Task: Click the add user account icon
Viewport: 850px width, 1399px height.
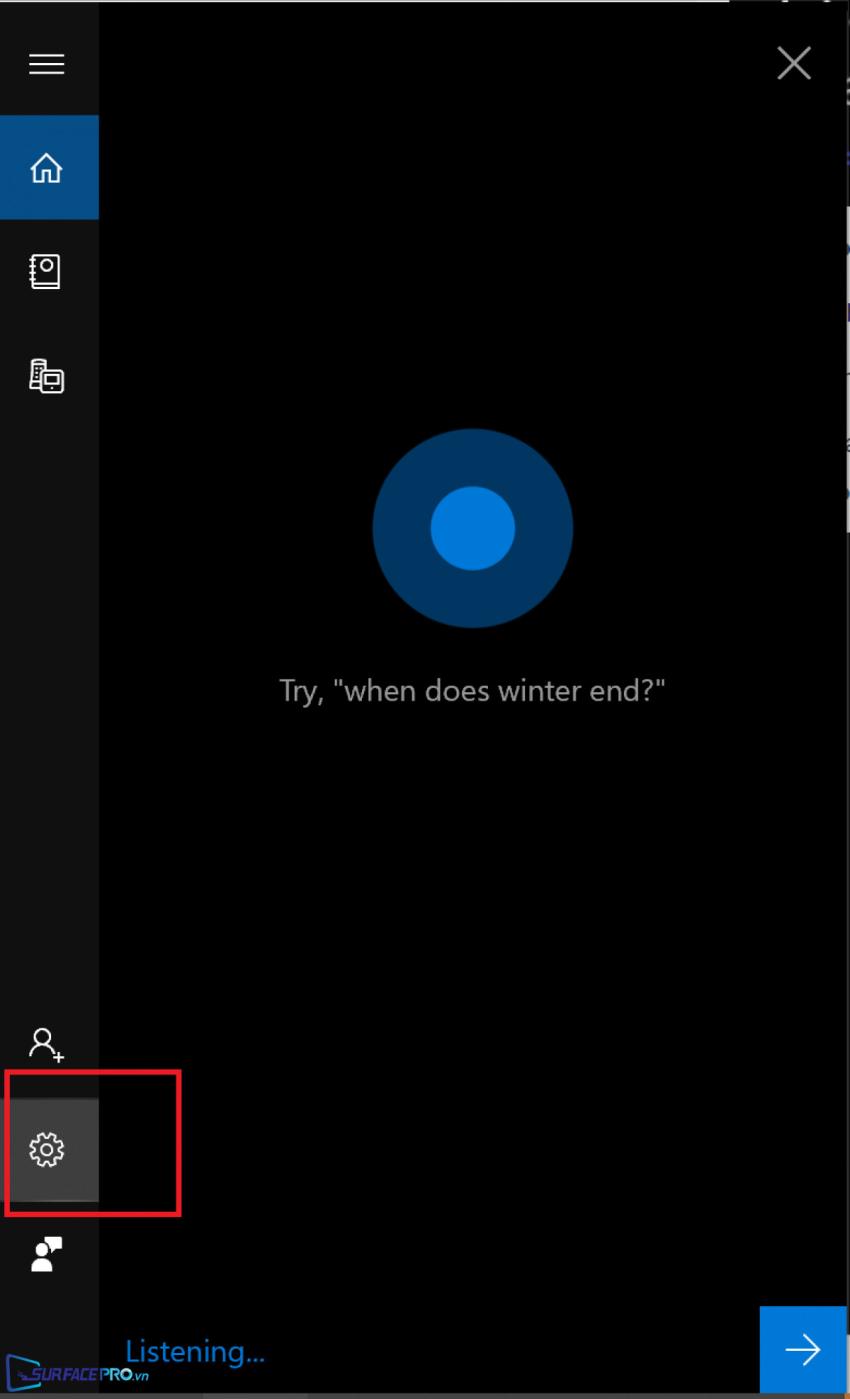Action: pos(46,1045)
